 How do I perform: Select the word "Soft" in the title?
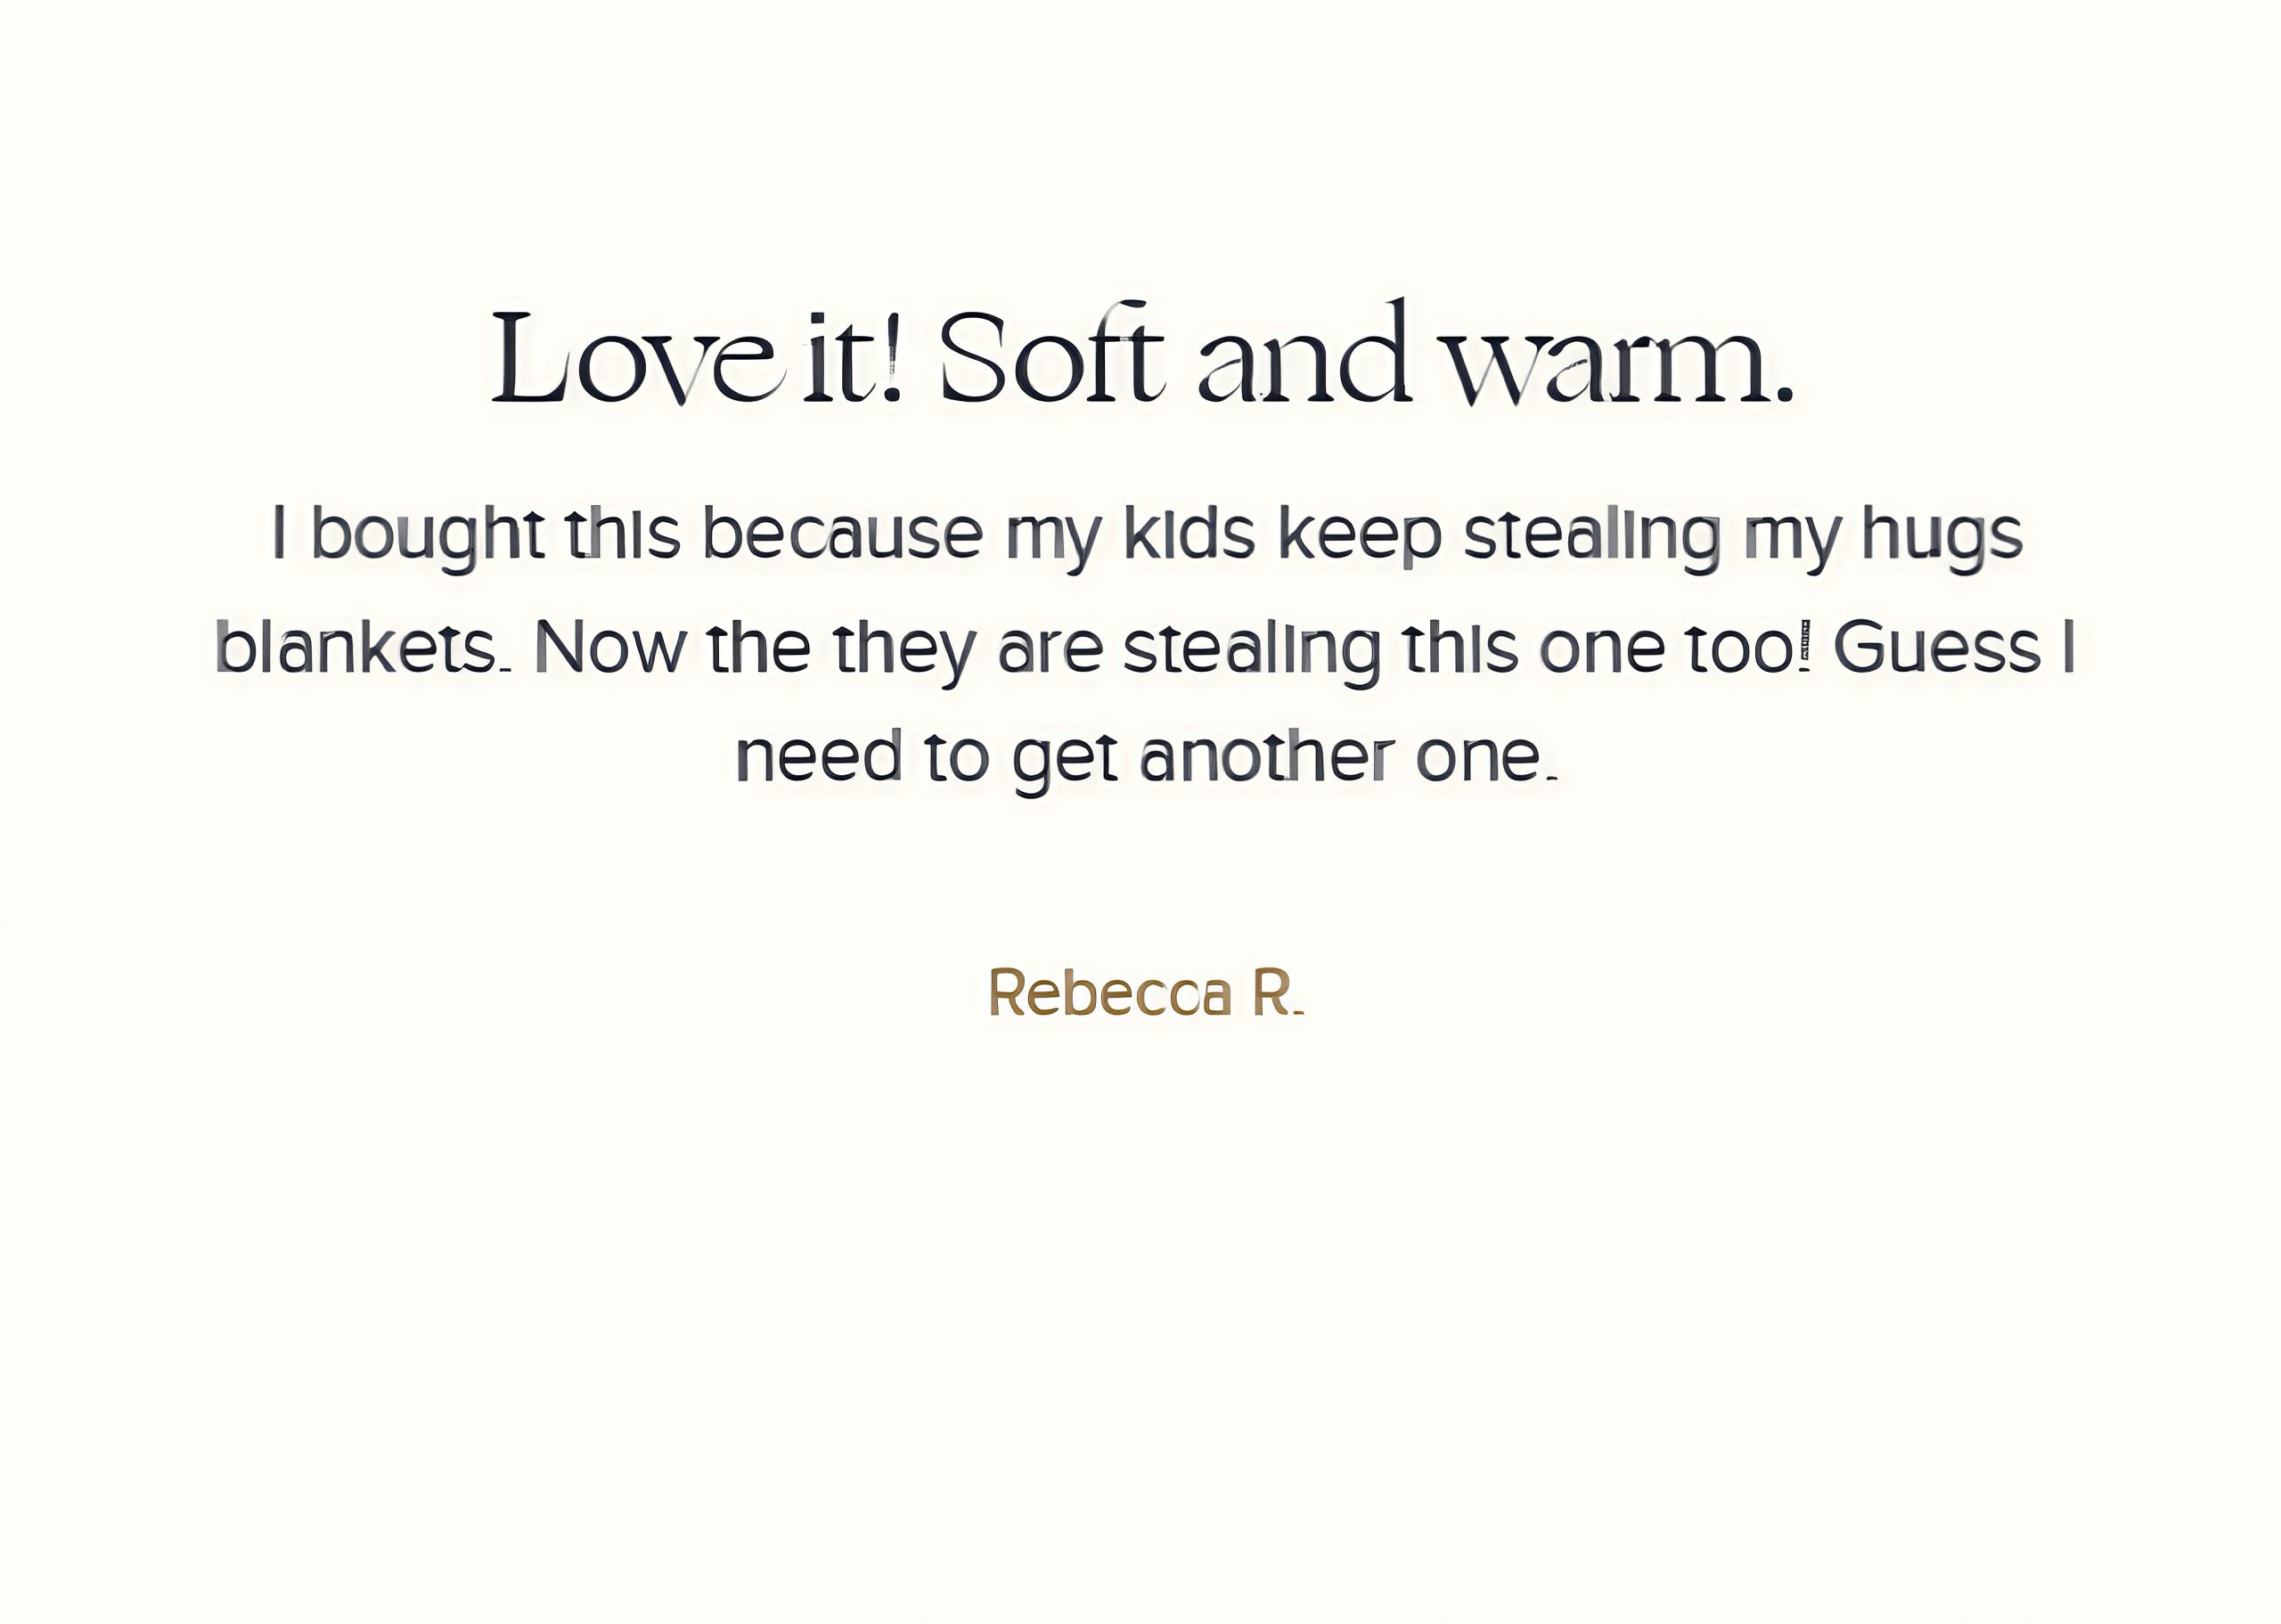point(1050,358)
